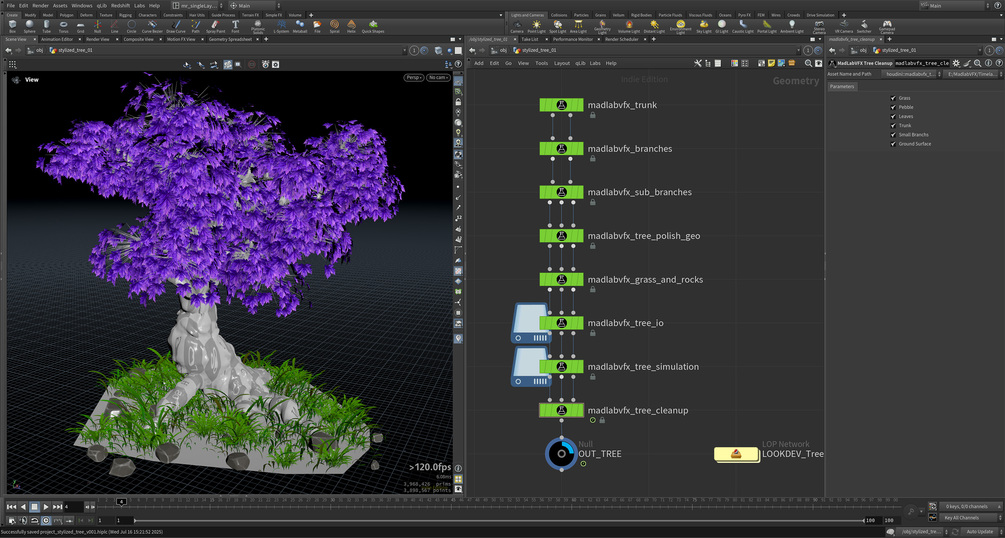Choose the Spiral shelf tool
The width and height of the screenshot is (1005, 538).
click(x=334, y=26)
